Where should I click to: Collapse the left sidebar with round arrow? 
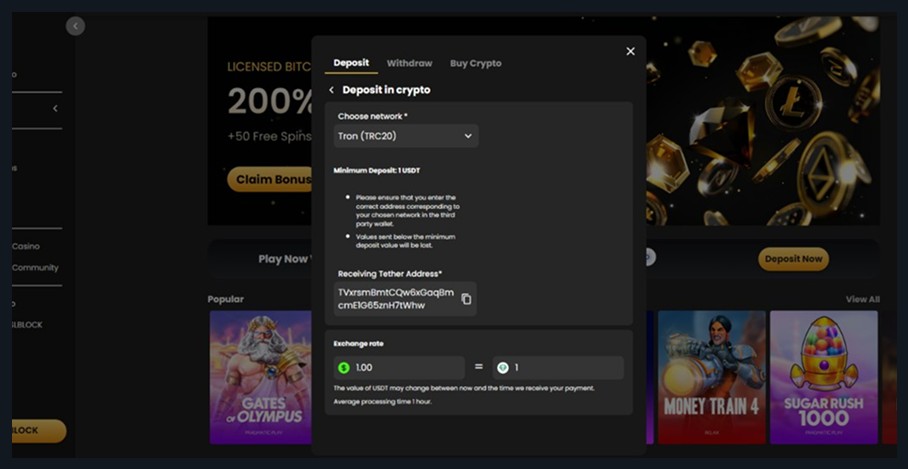[x=76, y=27]
